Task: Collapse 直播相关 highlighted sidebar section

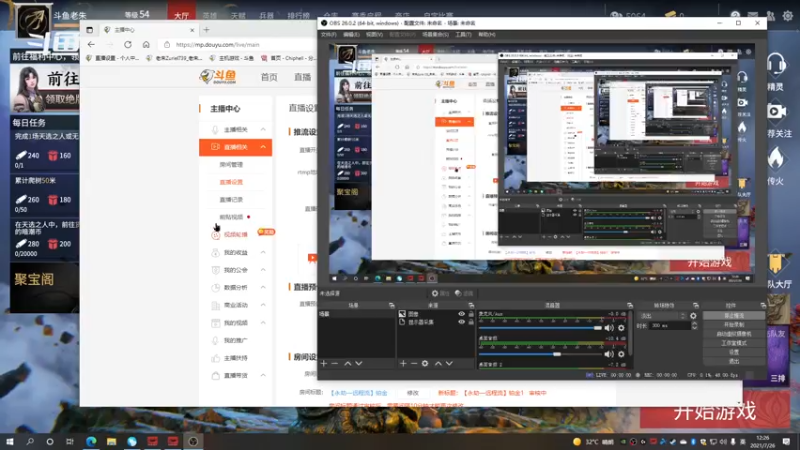Action: (263, 147)
